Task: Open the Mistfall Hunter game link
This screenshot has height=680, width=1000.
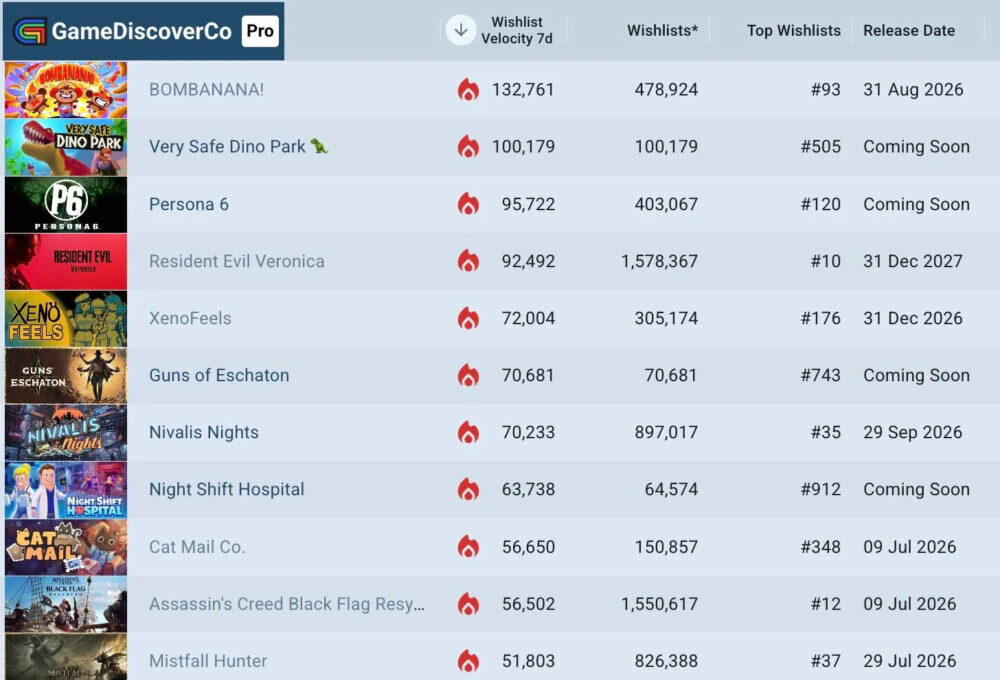Action: point(208,661)
